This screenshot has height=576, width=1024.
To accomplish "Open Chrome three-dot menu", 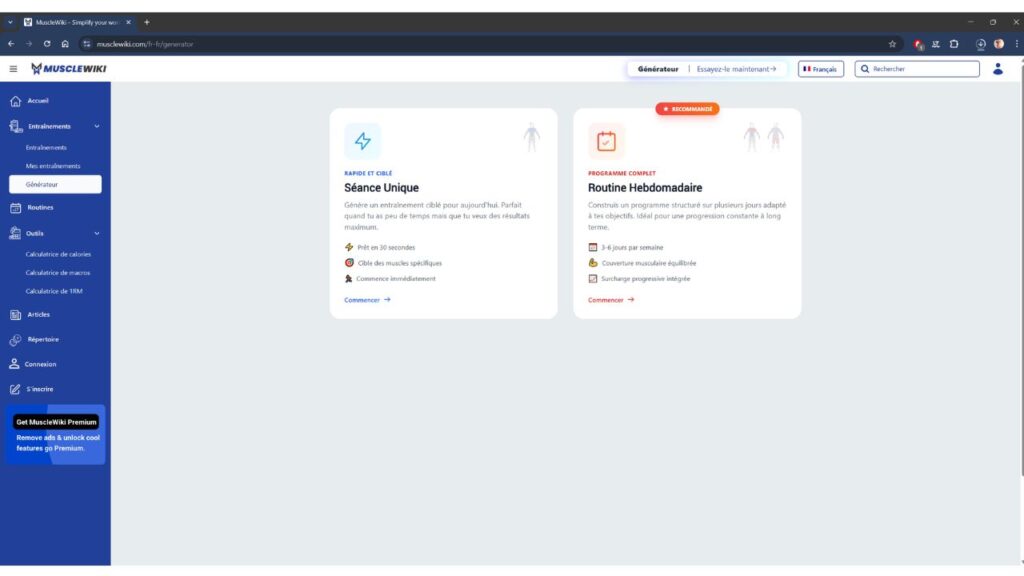I will click(1016, 44).
